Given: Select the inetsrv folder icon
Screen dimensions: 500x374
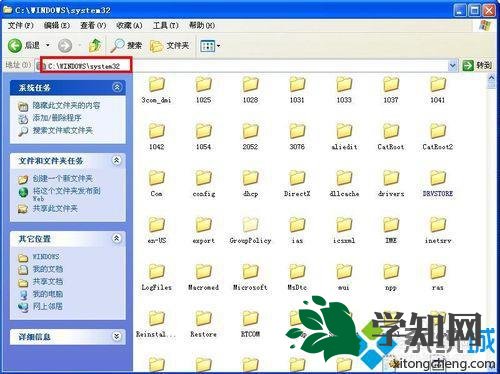Looking at the screenshot, I should pos(438,225).
